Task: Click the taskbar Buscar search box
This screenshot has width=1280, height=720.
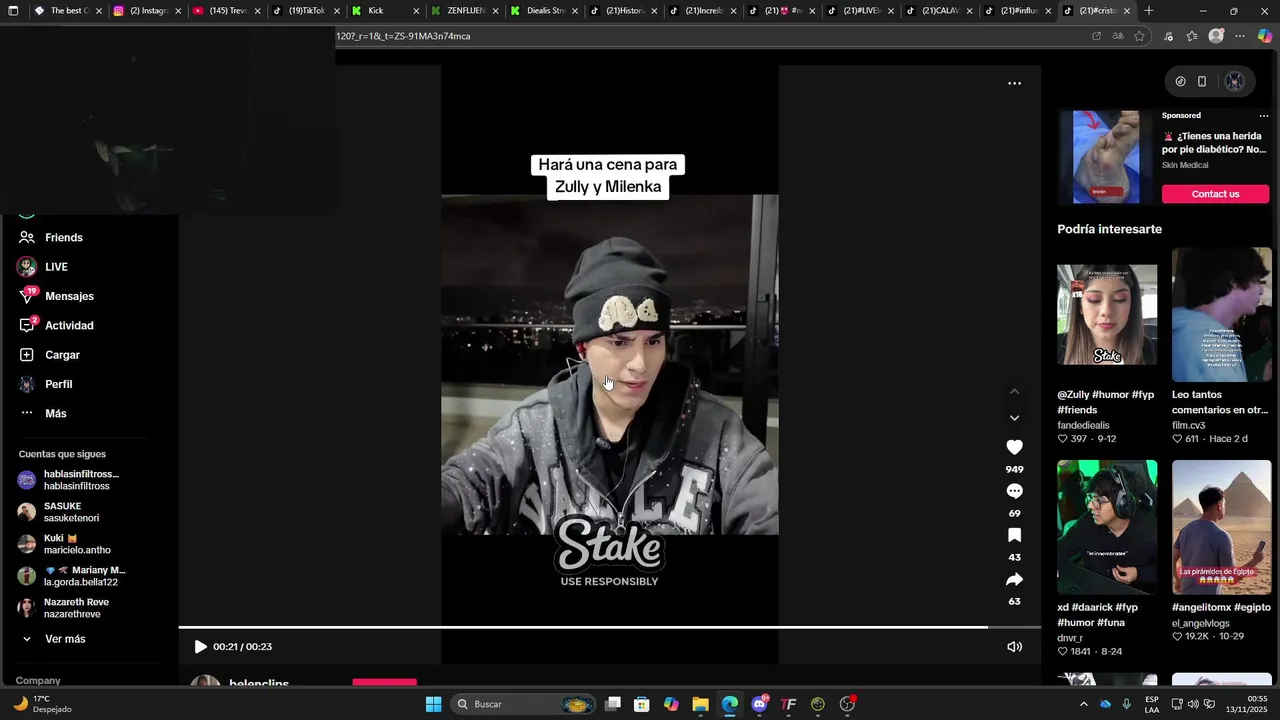Action: coord(523,704)
